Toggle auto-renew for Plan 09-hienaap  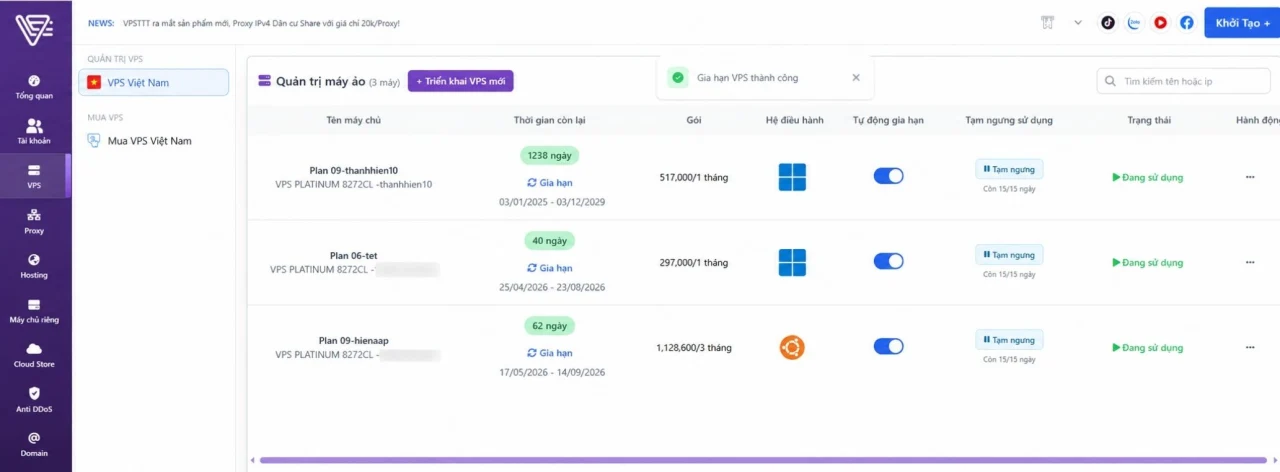pyautogui.click(x=888, y=346)
